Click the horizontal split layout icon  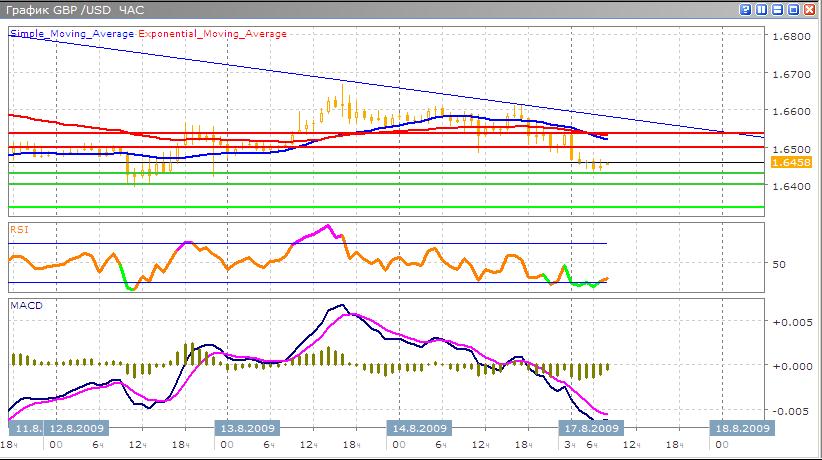point(777,9)
